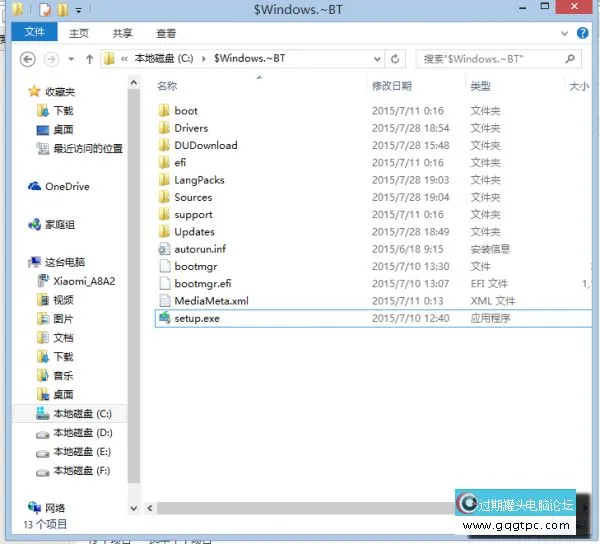Screen dimensions: 600x544
Task: Click the horizontal scrollbar left arrow
Action: (150, 508)
